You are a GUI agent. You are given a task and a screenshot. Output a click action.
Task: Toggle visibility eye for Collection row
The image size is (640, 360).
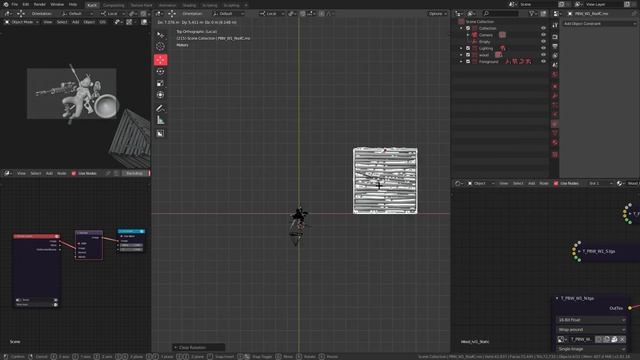(543, 28)
